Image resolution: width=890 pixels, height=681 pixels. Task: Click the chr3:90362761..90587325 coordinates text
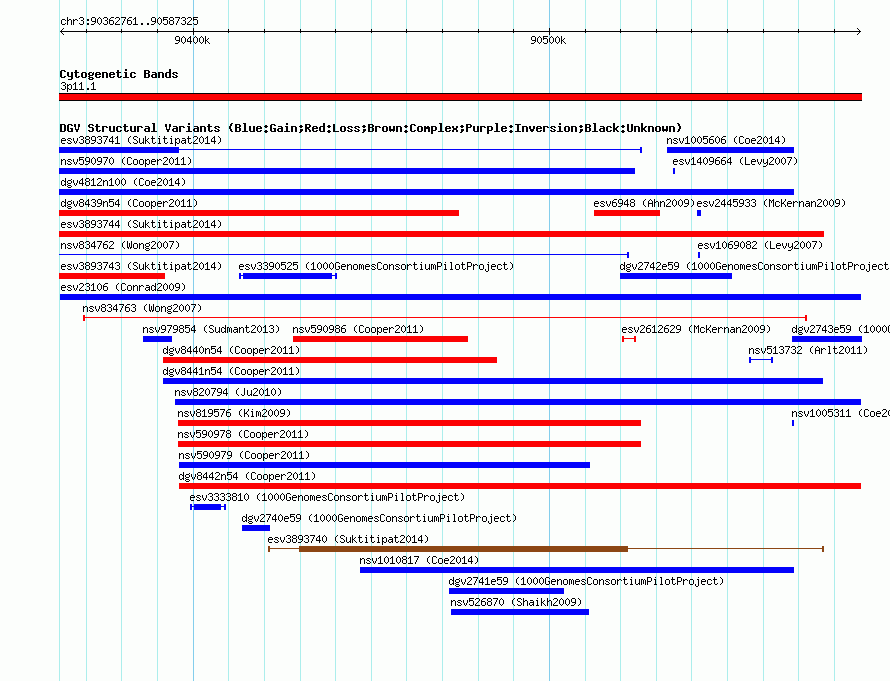(129, 21)
